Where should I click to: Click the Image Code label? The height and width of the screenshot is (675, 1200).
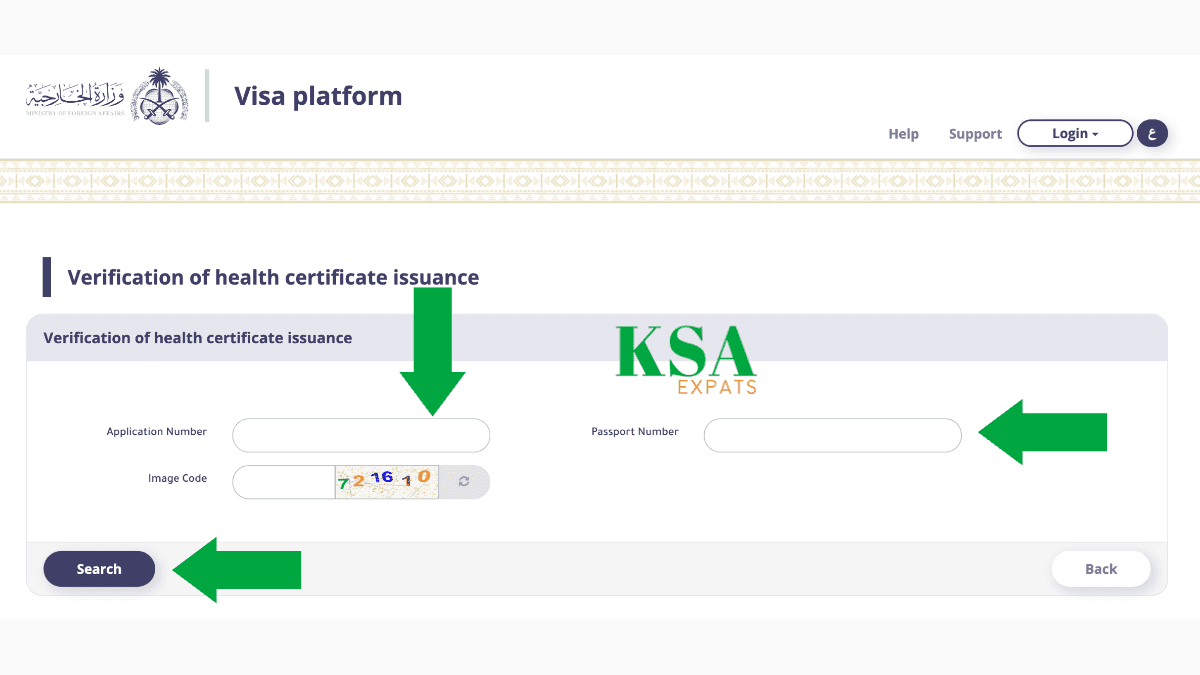point(177,479)
